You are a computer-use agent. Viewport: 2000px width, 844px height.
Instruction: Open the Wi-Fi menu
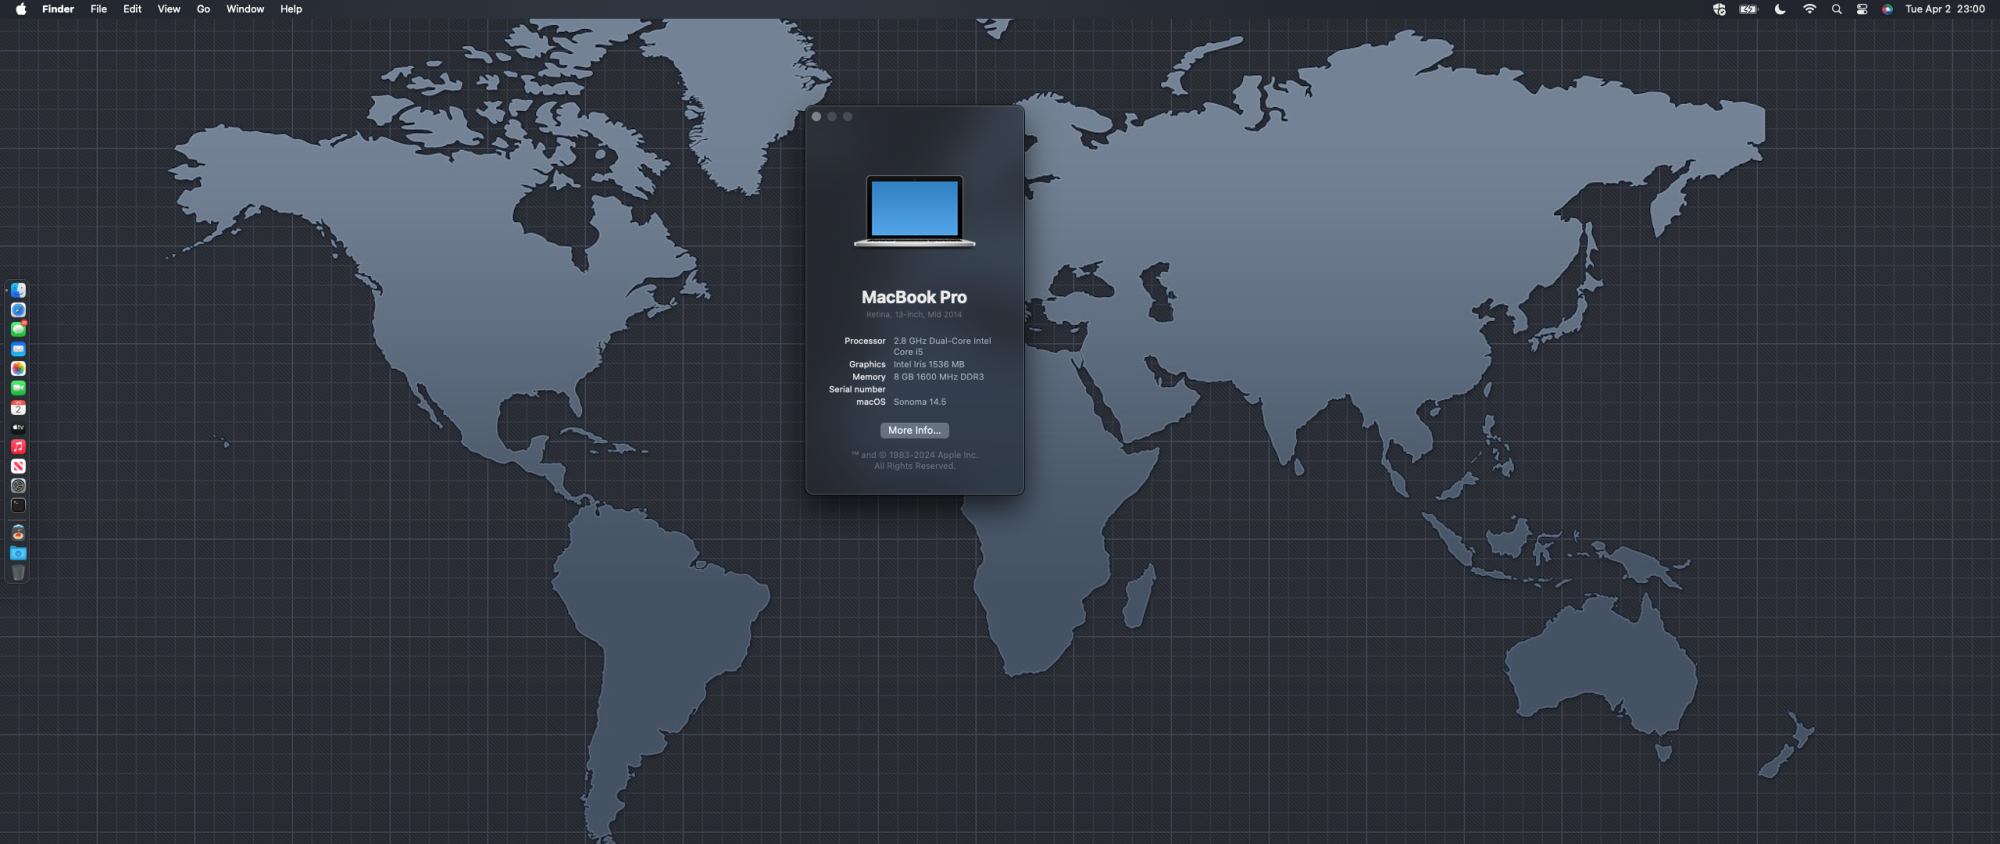click(1809, 9)
